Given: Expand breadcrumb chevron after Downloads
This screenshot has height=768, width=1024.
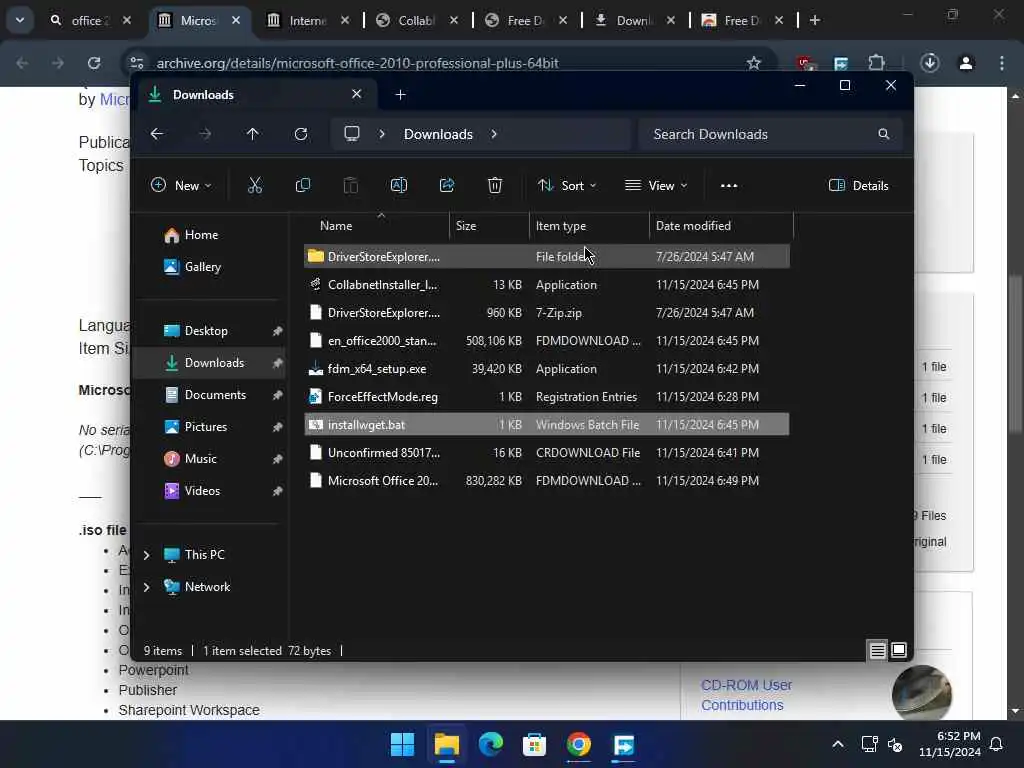Looking at the screenshot, I should point(494,134).
